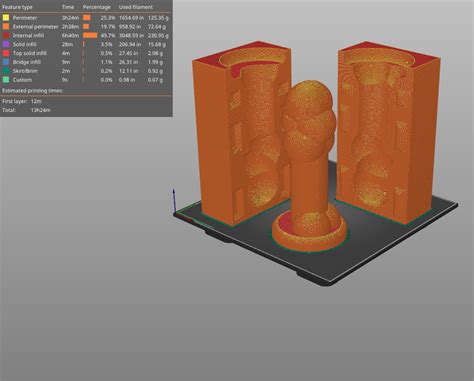Click the Custom time 9s
This screenshot has height=381, width=474.
pos(65,80)
